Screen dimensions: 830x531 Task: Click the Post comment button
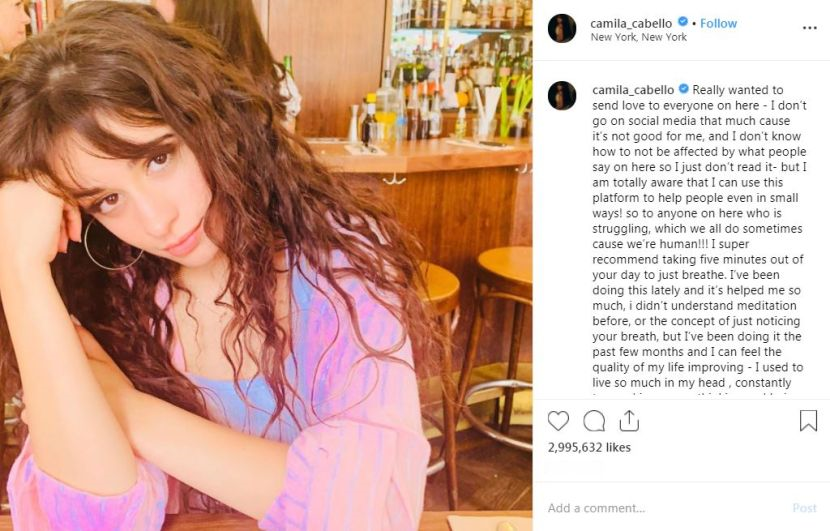pyautogui.click(x=804, y=508)
